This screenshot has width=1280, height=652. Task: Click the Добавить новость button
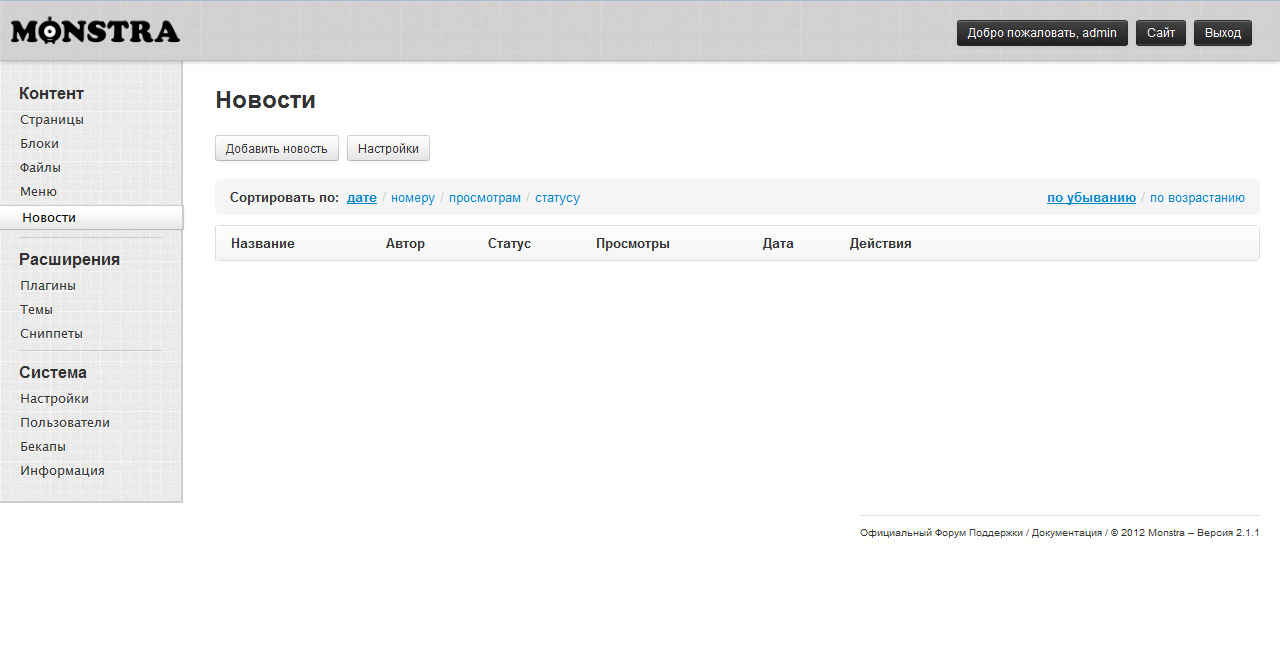pyautogui.click(x=277, y=148)
